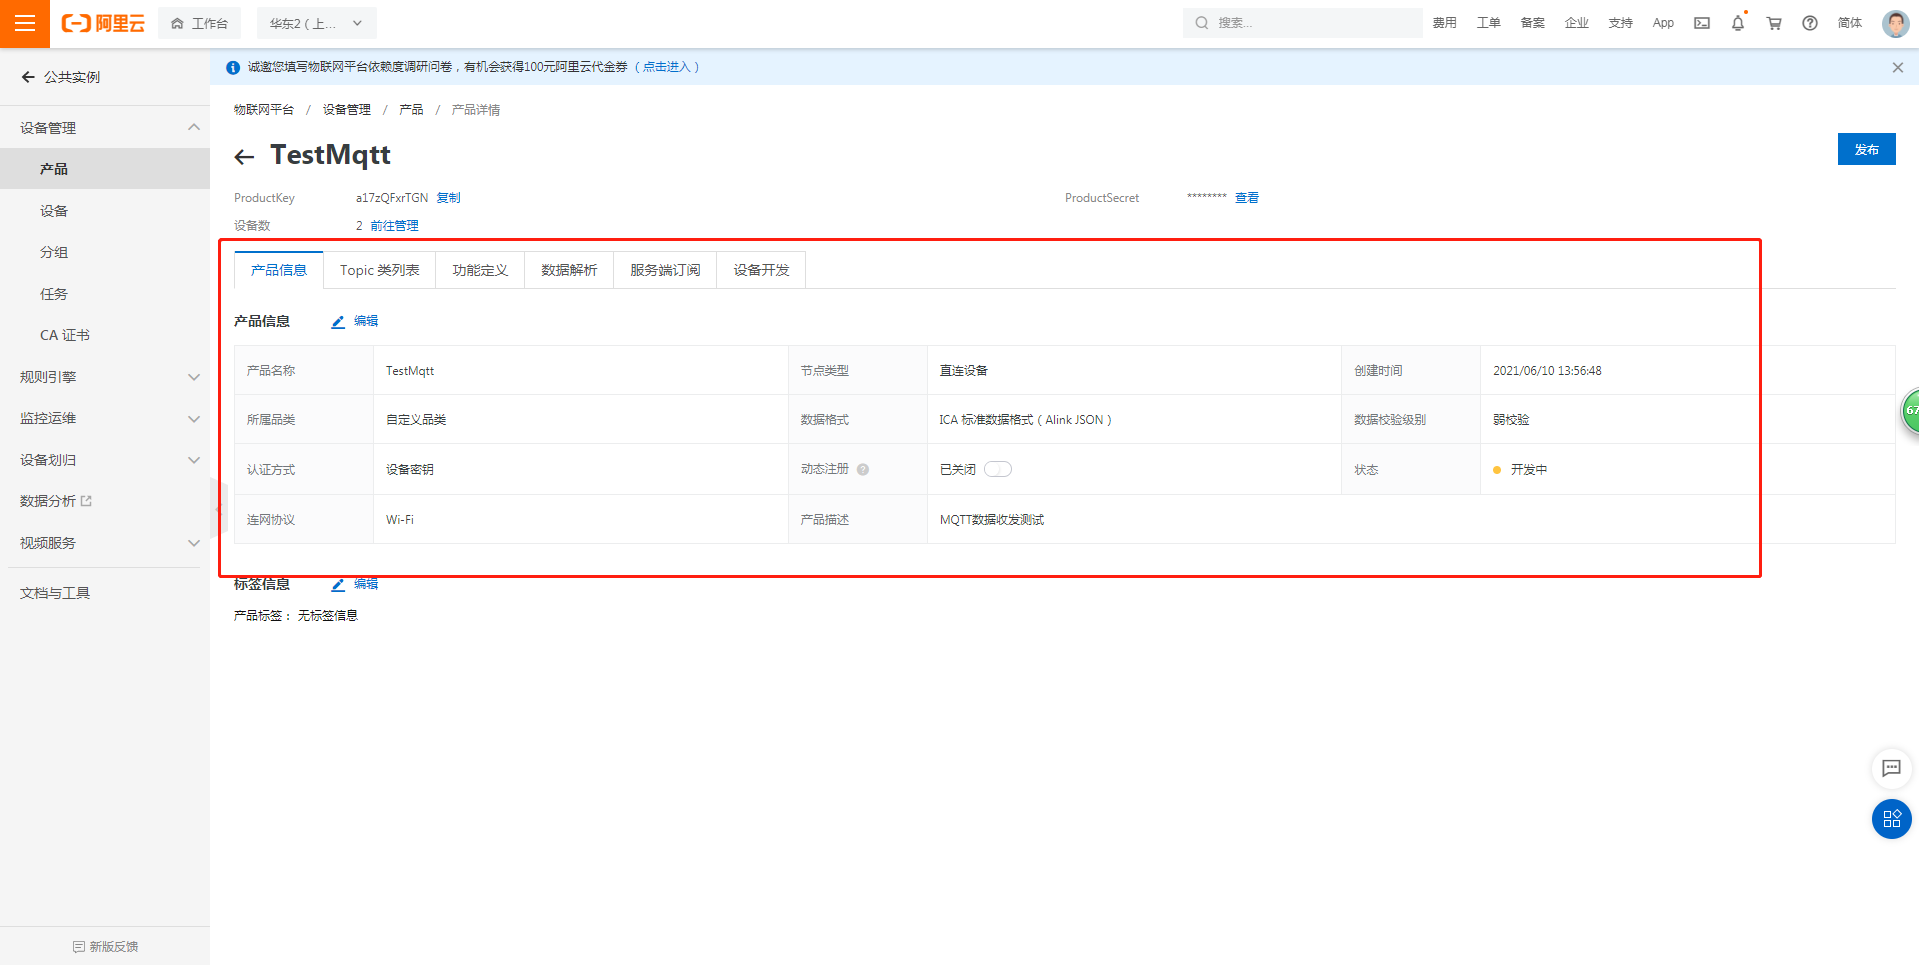The height and width of the screenshot is (965, 1919).
Task: Click the pencil icon beside 标签信息 heading
Action: (338, 585)
